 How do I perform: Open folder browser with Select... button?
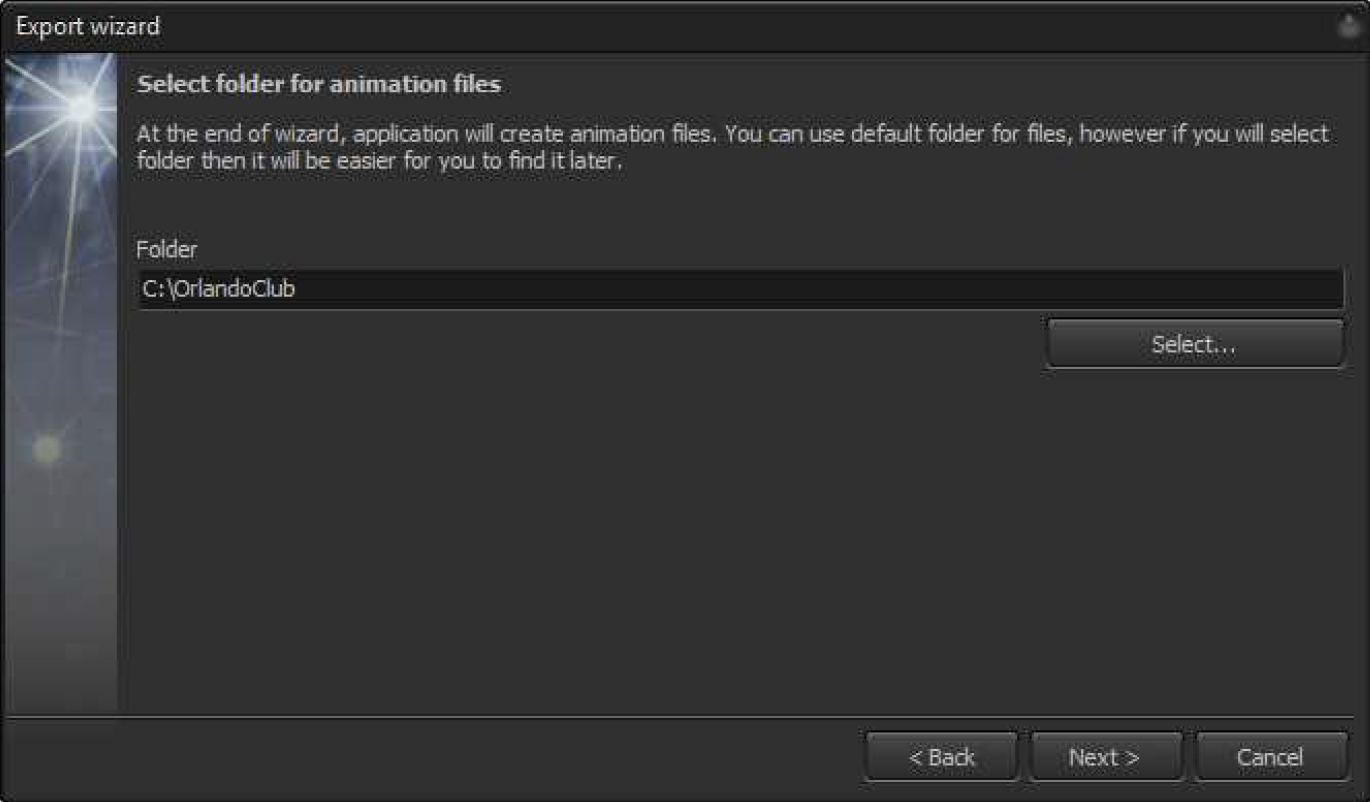click(1194, 344)
